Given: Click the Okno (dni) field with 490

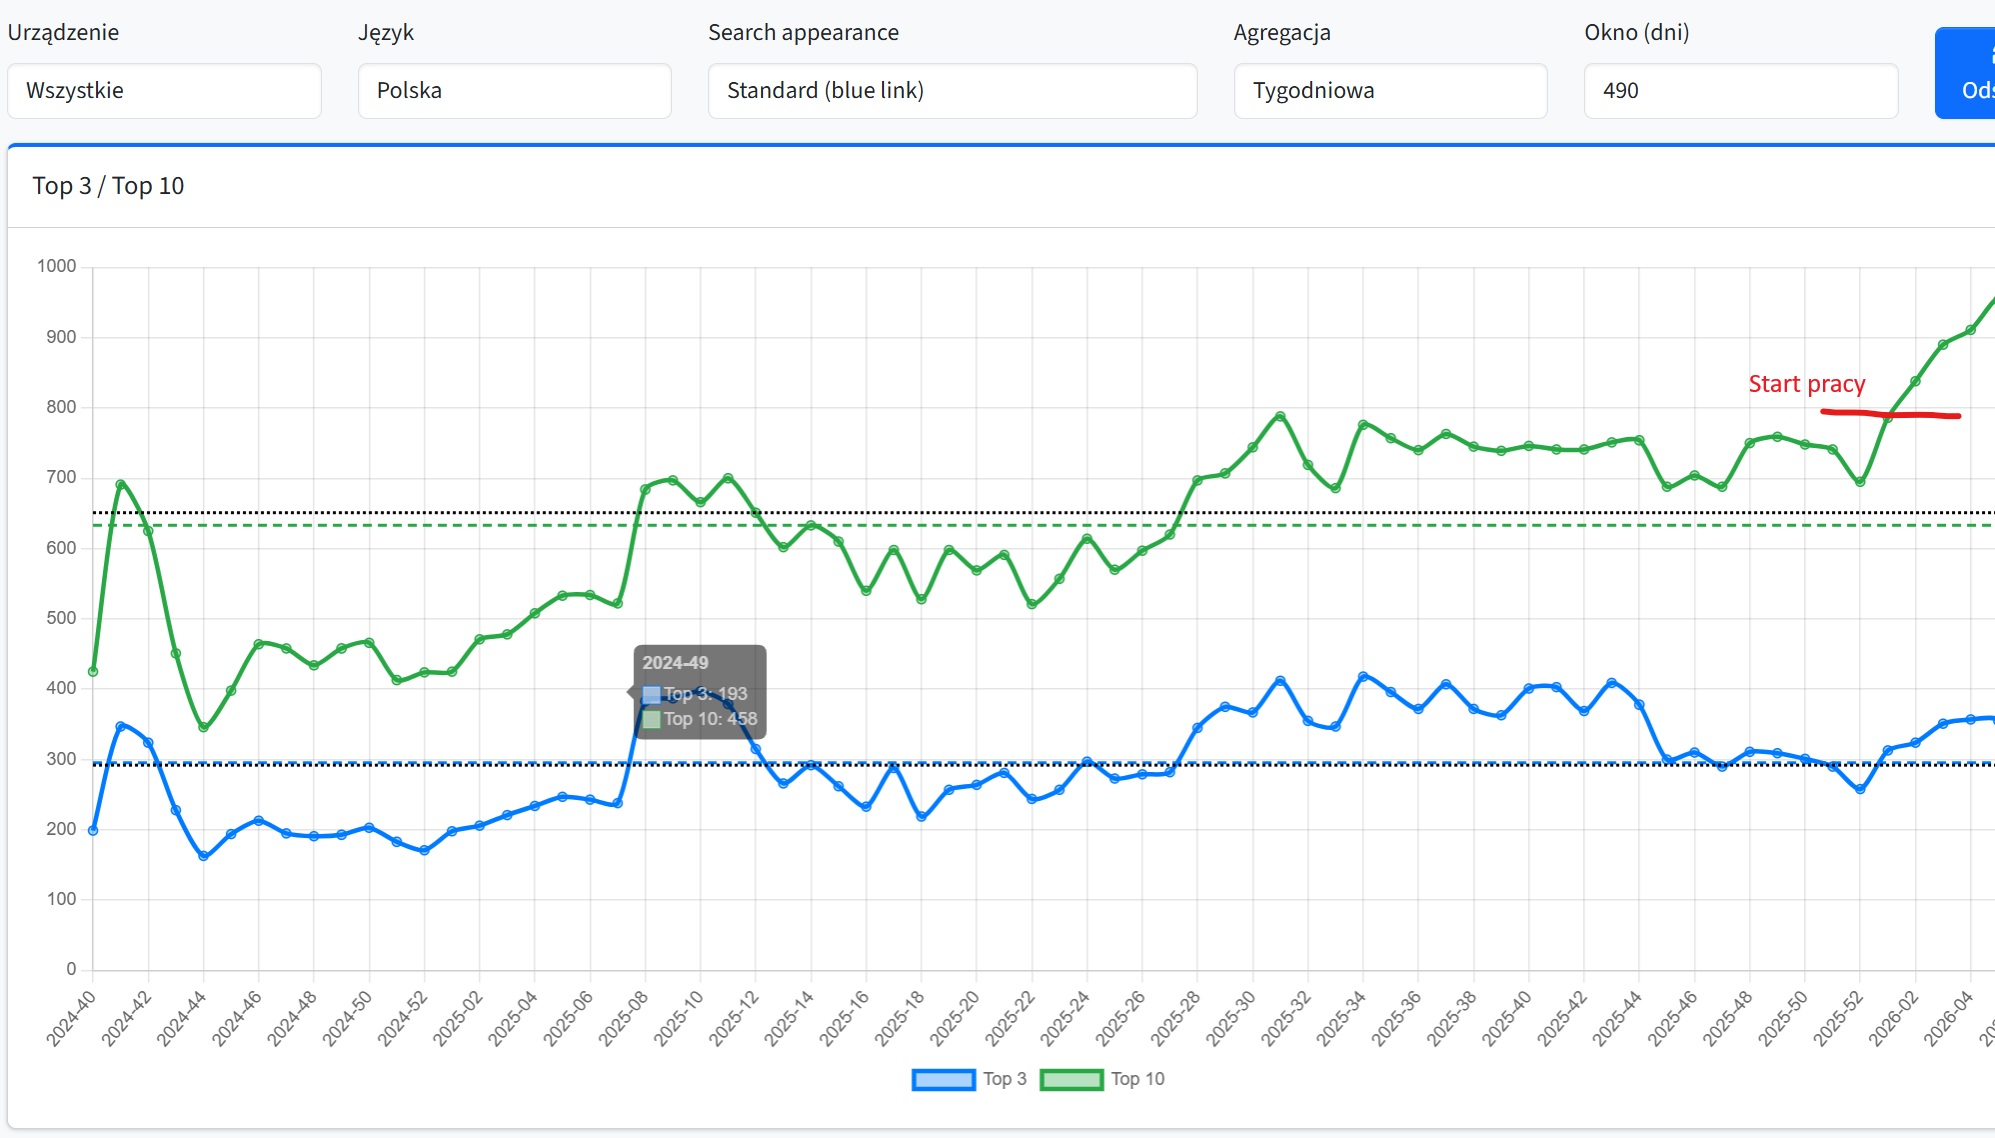Looking at the screenshot, I should (1740, 91).
